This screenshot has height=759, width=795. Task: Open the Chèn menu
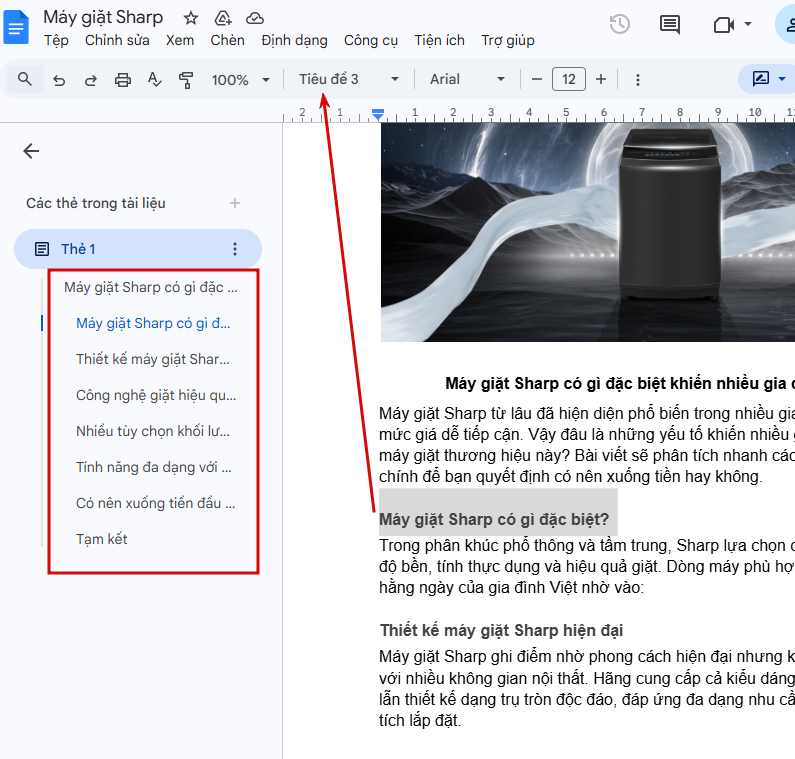coord(227,41)
